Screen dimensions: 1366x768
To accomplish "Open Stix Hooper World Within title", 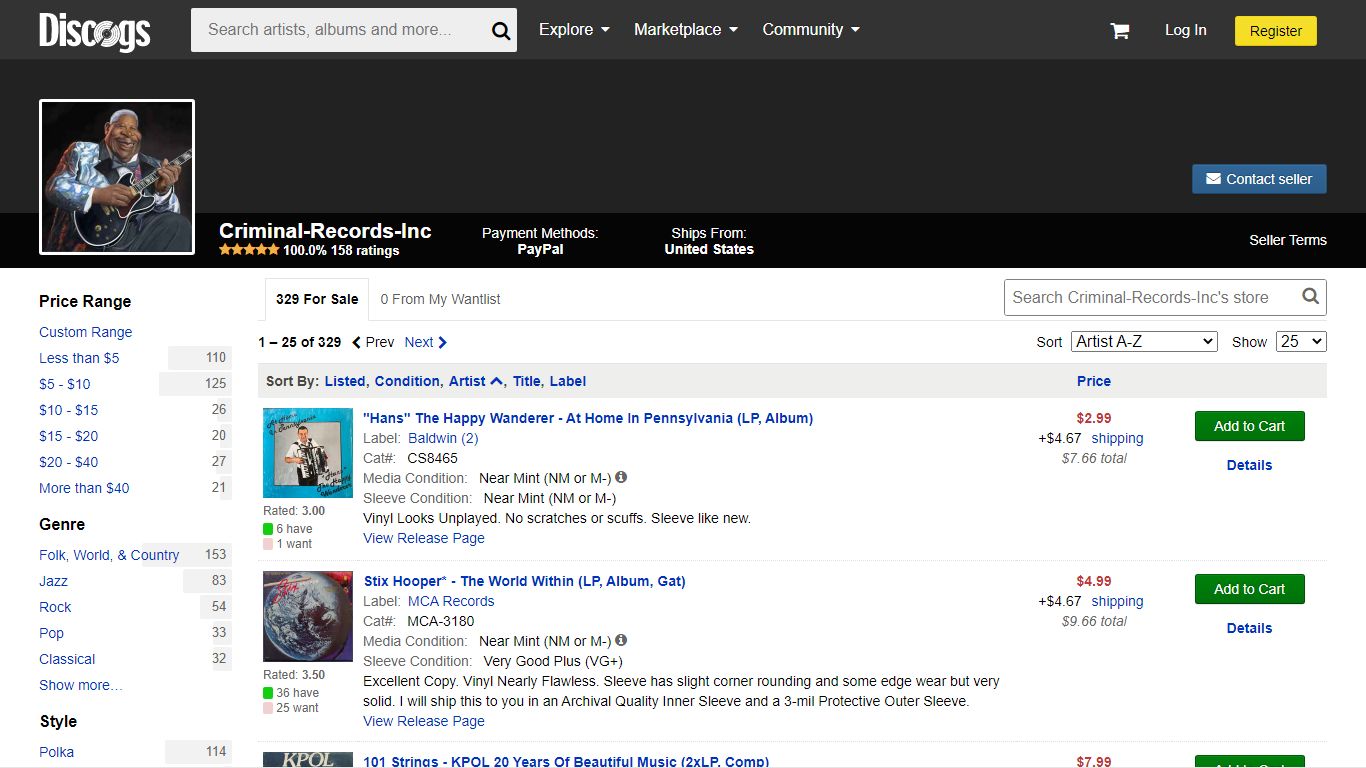I will 524,581.
